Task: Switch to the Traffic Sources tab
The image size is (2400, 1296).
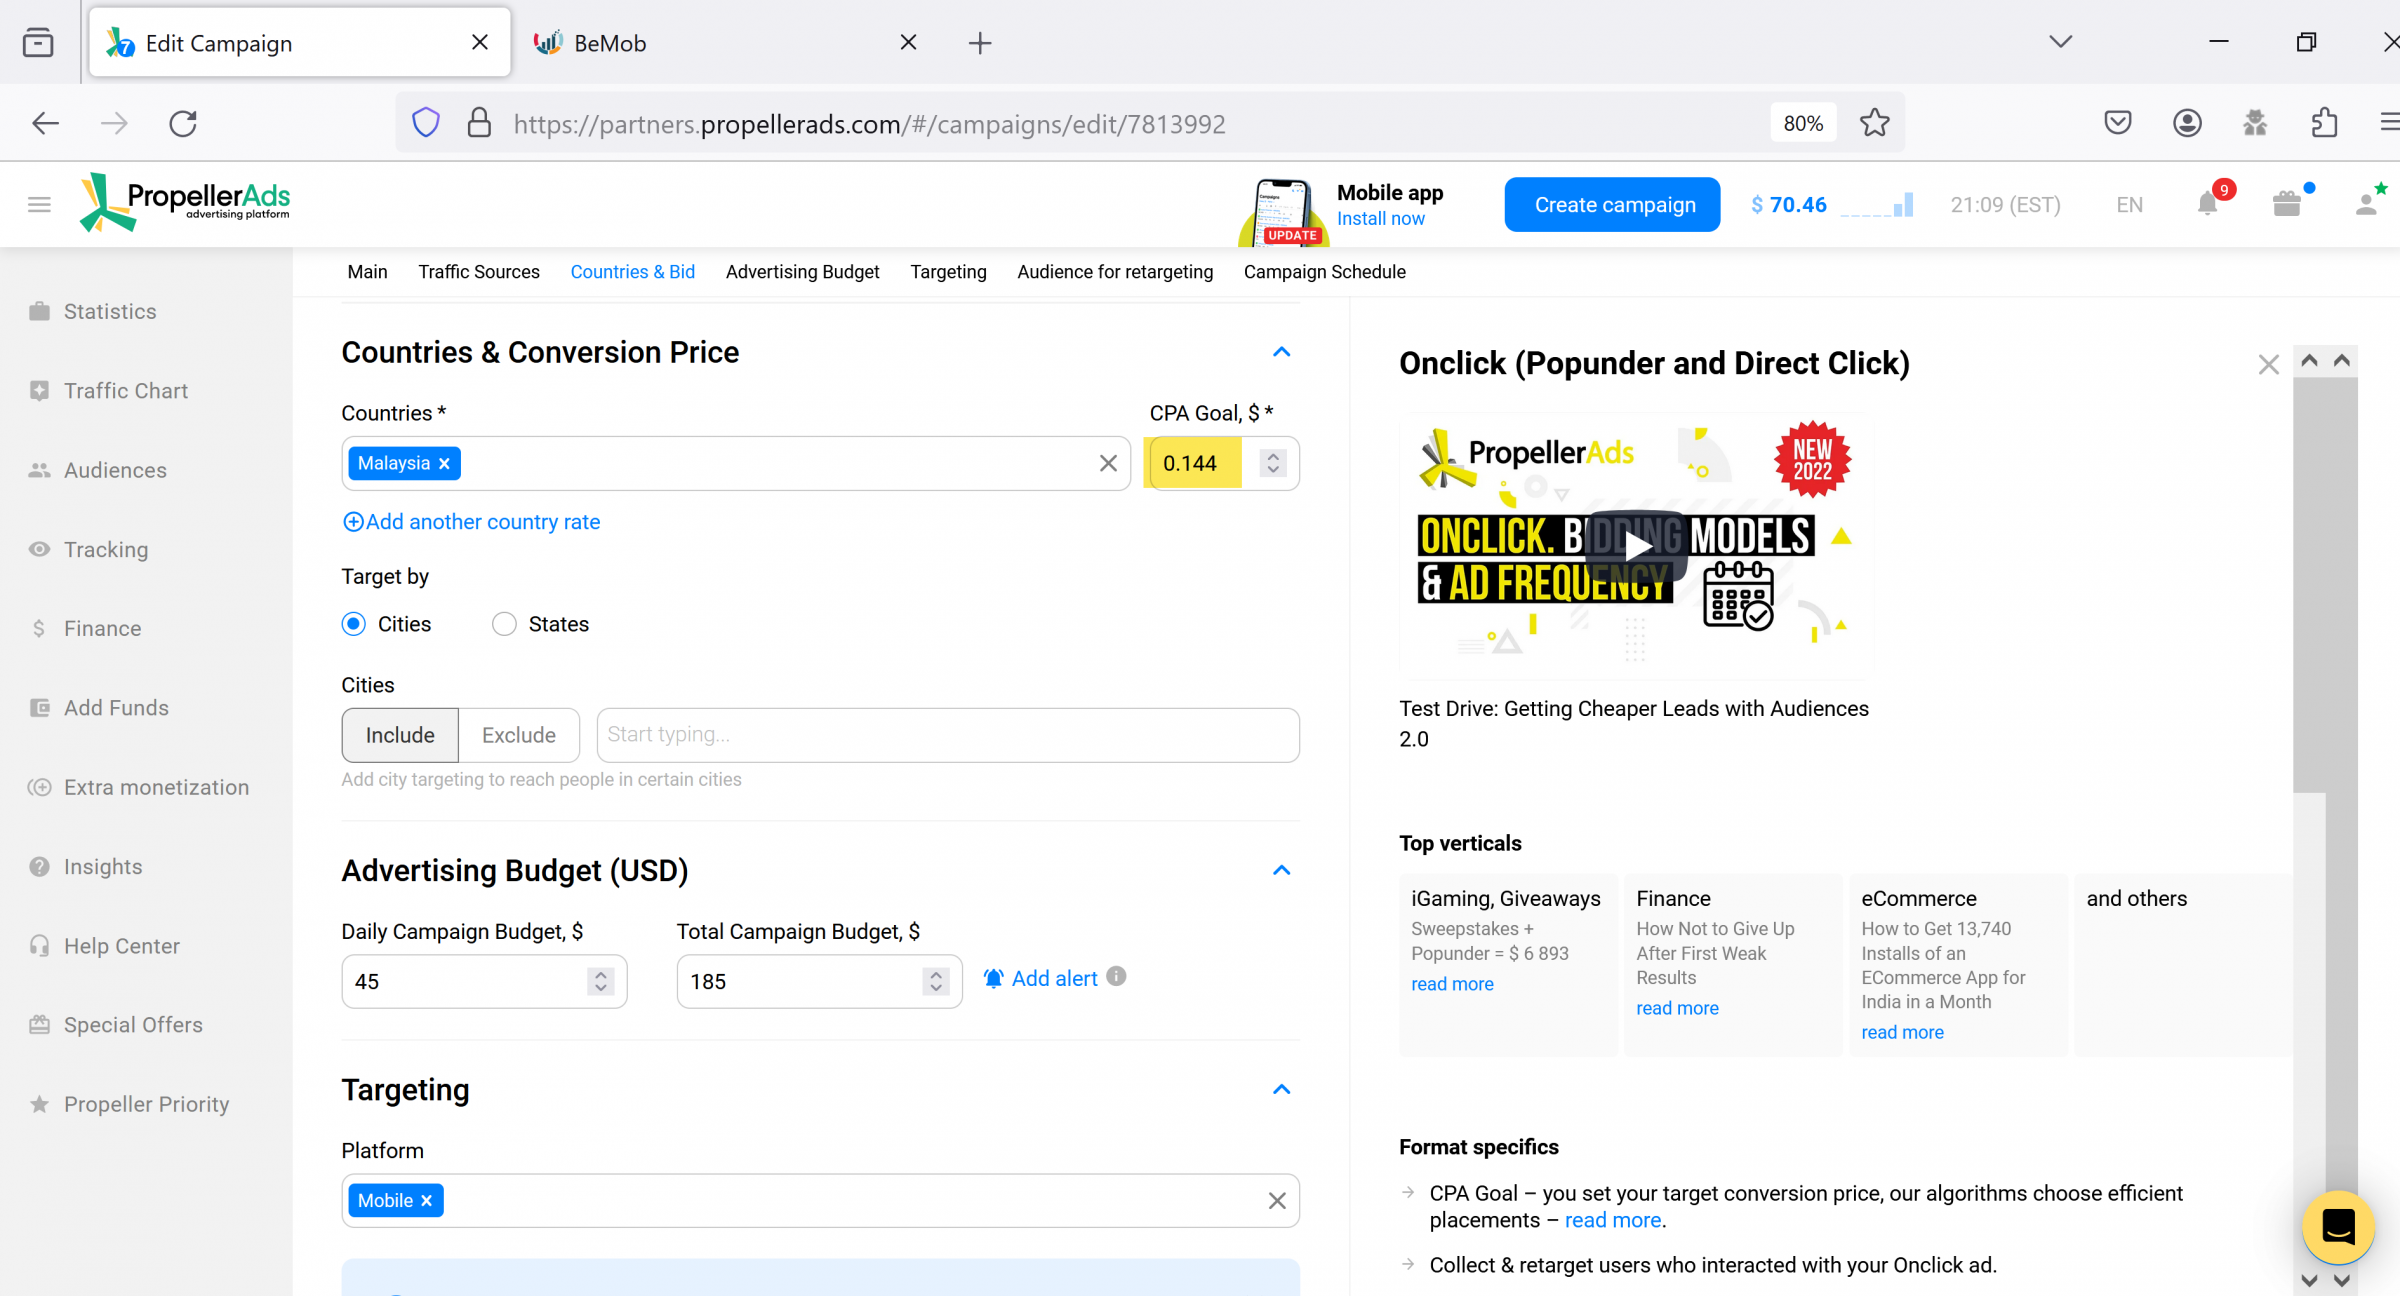Action: [x=478, y=271]
